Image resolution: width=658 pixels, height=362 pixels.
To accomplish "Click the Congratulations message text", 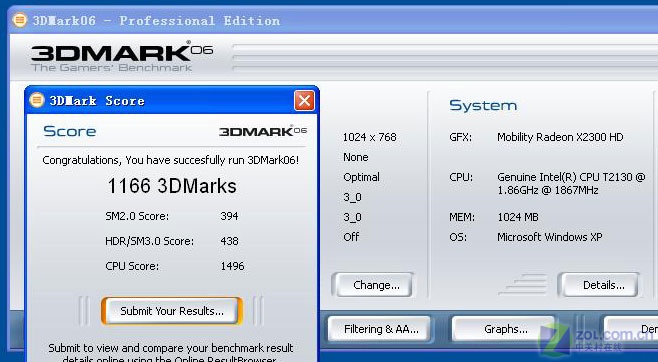I will coord(170,160).
